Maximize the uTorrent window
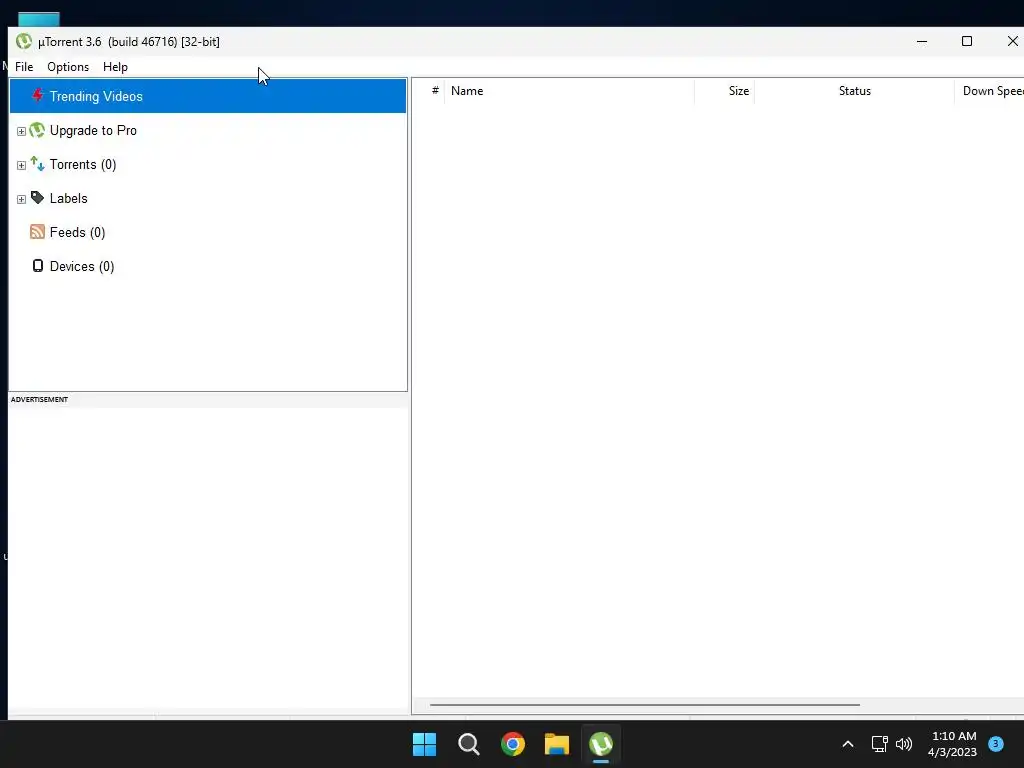1024x768 pixels. coord(967,41)
